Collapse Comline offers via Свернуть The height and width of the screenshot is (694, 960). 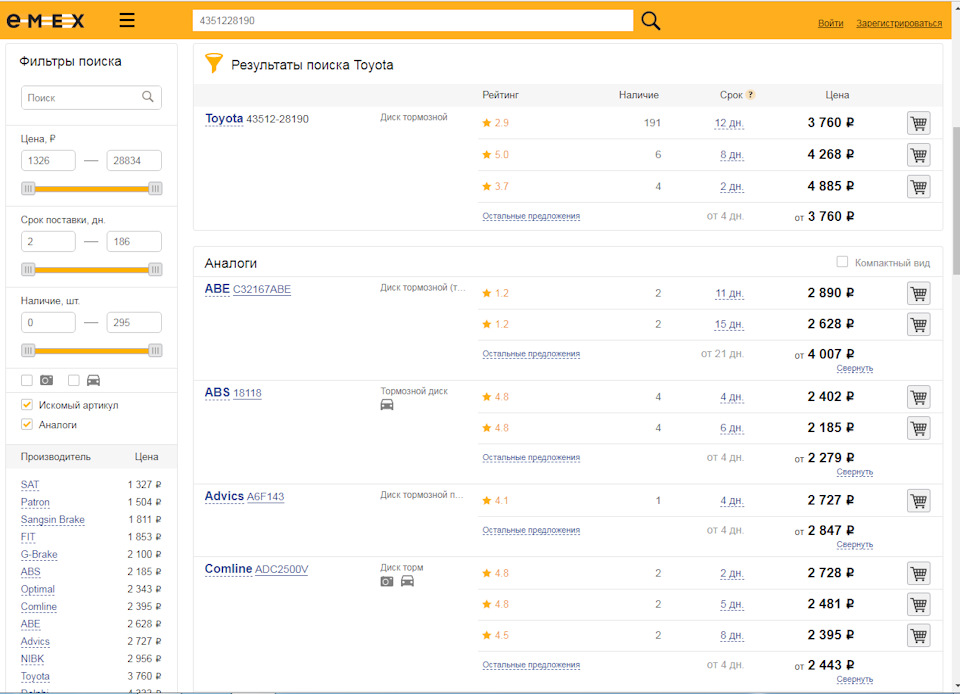pos(855,679)
